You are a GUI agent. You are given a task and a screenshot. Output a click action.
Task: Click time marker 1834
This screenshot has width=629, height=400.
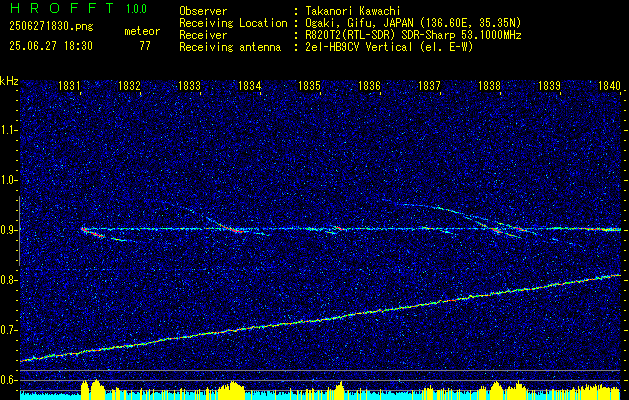[249, 85]
